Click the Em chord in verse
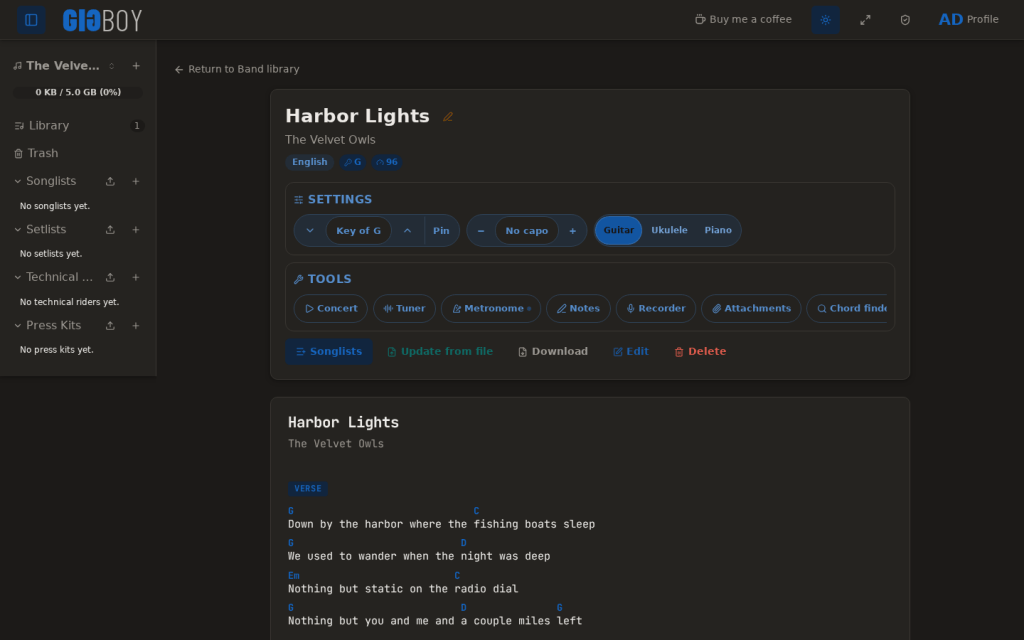This screenshot has height=640, width=1024. (294, 575)
